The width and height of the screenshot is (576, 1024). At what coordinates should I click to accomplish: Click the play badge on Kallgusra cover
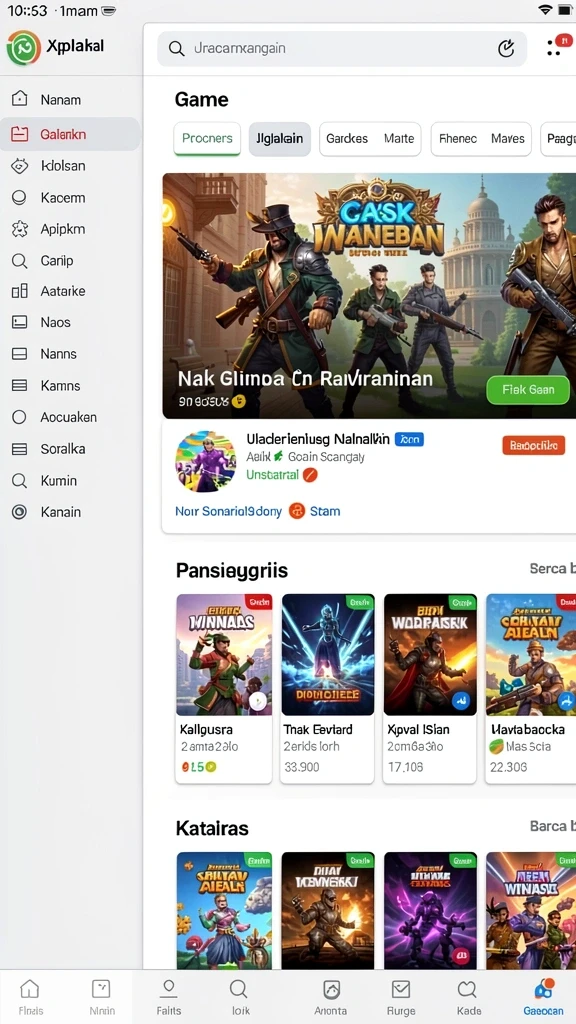(x=258, y=701)
